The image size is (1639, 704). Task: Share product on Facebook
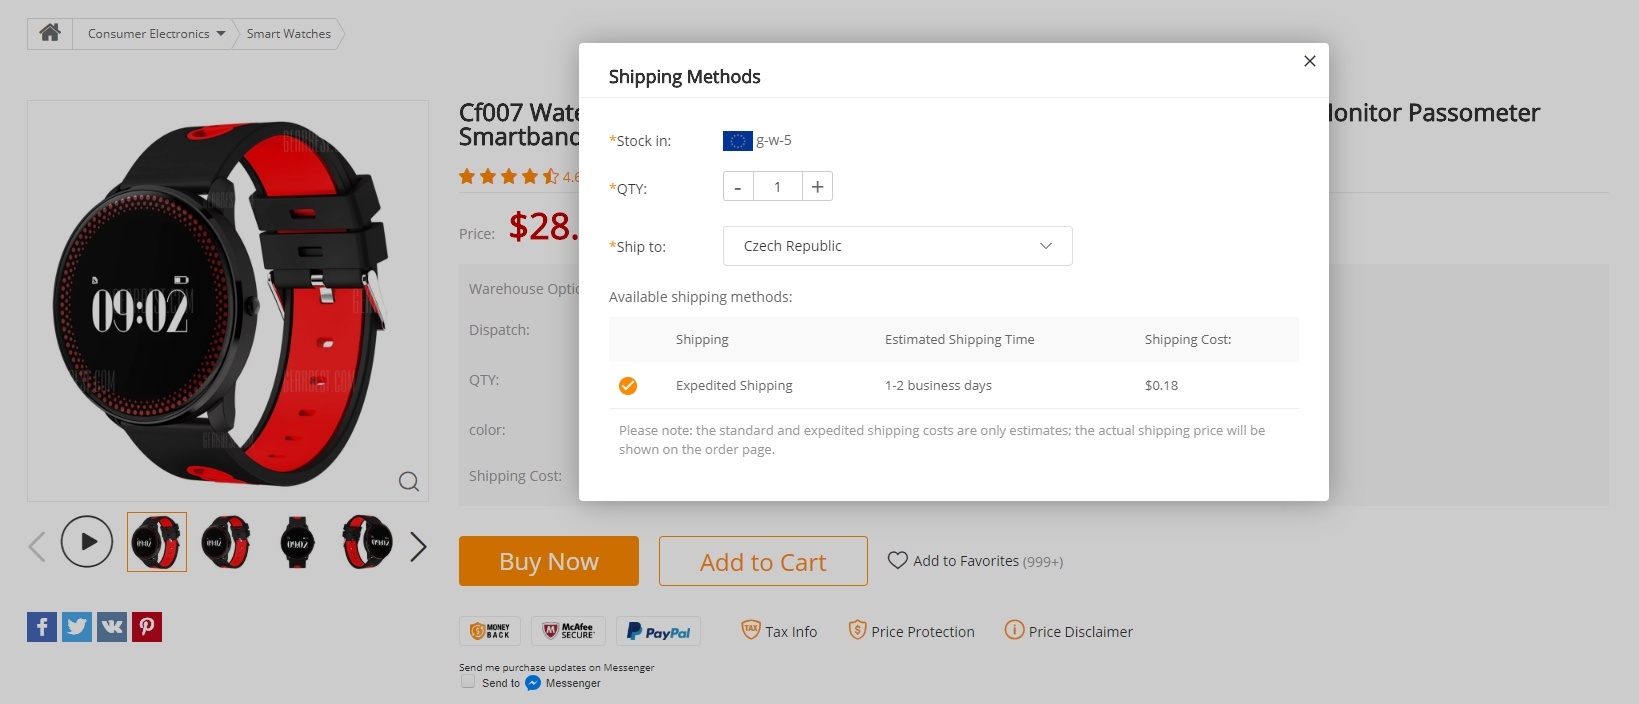(42, 627)
